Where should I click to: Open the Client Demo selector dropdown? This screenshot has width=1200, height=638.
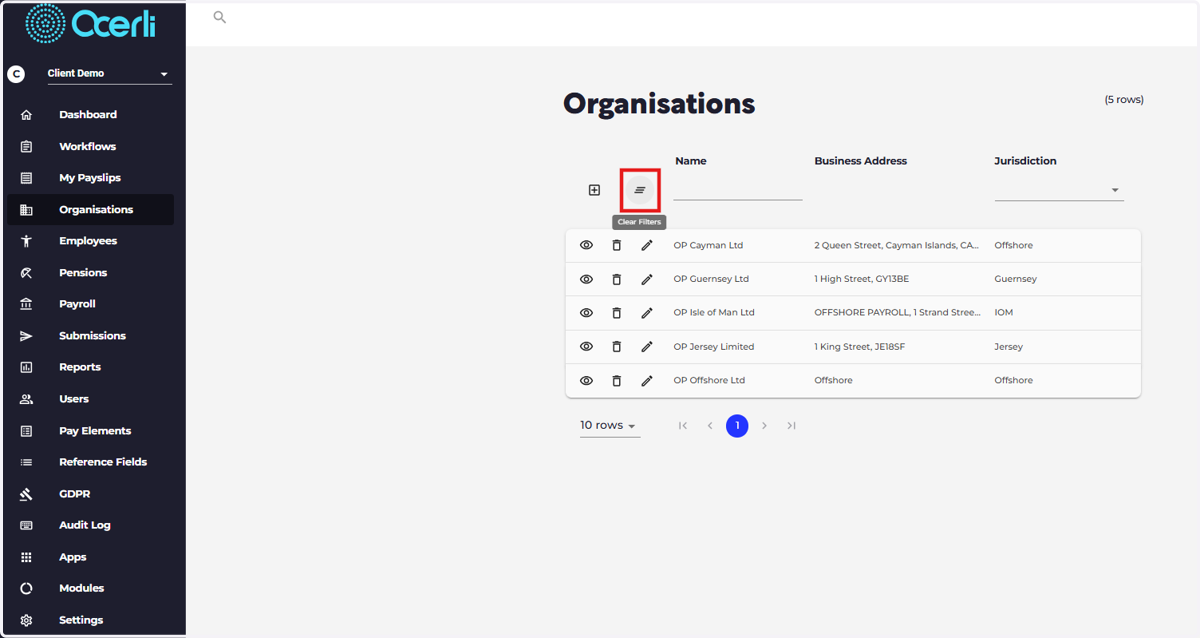[109, 74]
